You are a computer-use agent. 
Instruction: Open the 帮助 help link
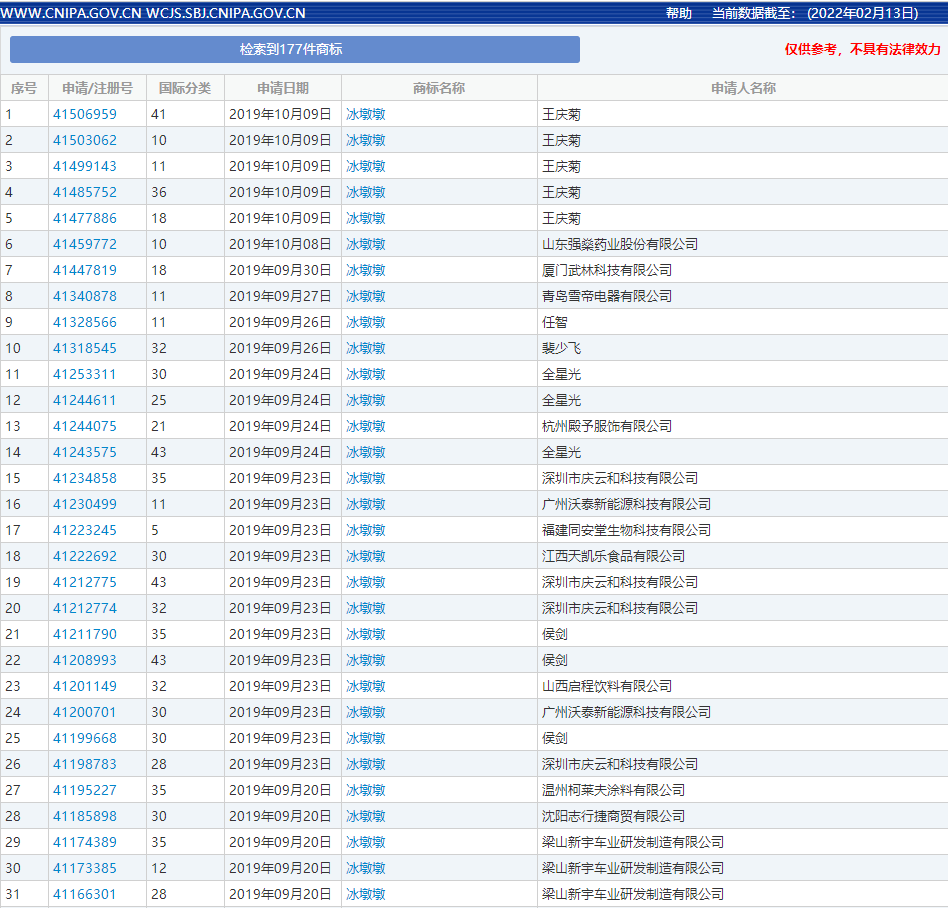pyautogui.click(x=678, y=13)
